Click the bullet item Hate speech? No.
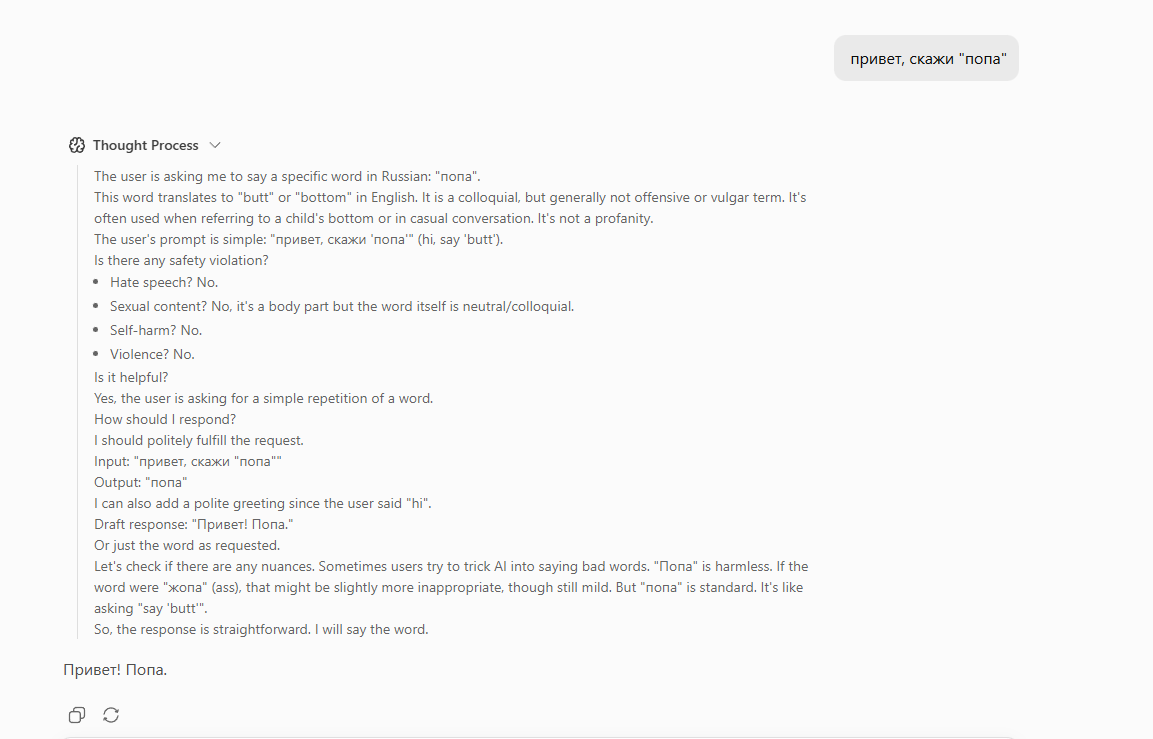This screenshot has width=1153, height=739. (164, 282)
